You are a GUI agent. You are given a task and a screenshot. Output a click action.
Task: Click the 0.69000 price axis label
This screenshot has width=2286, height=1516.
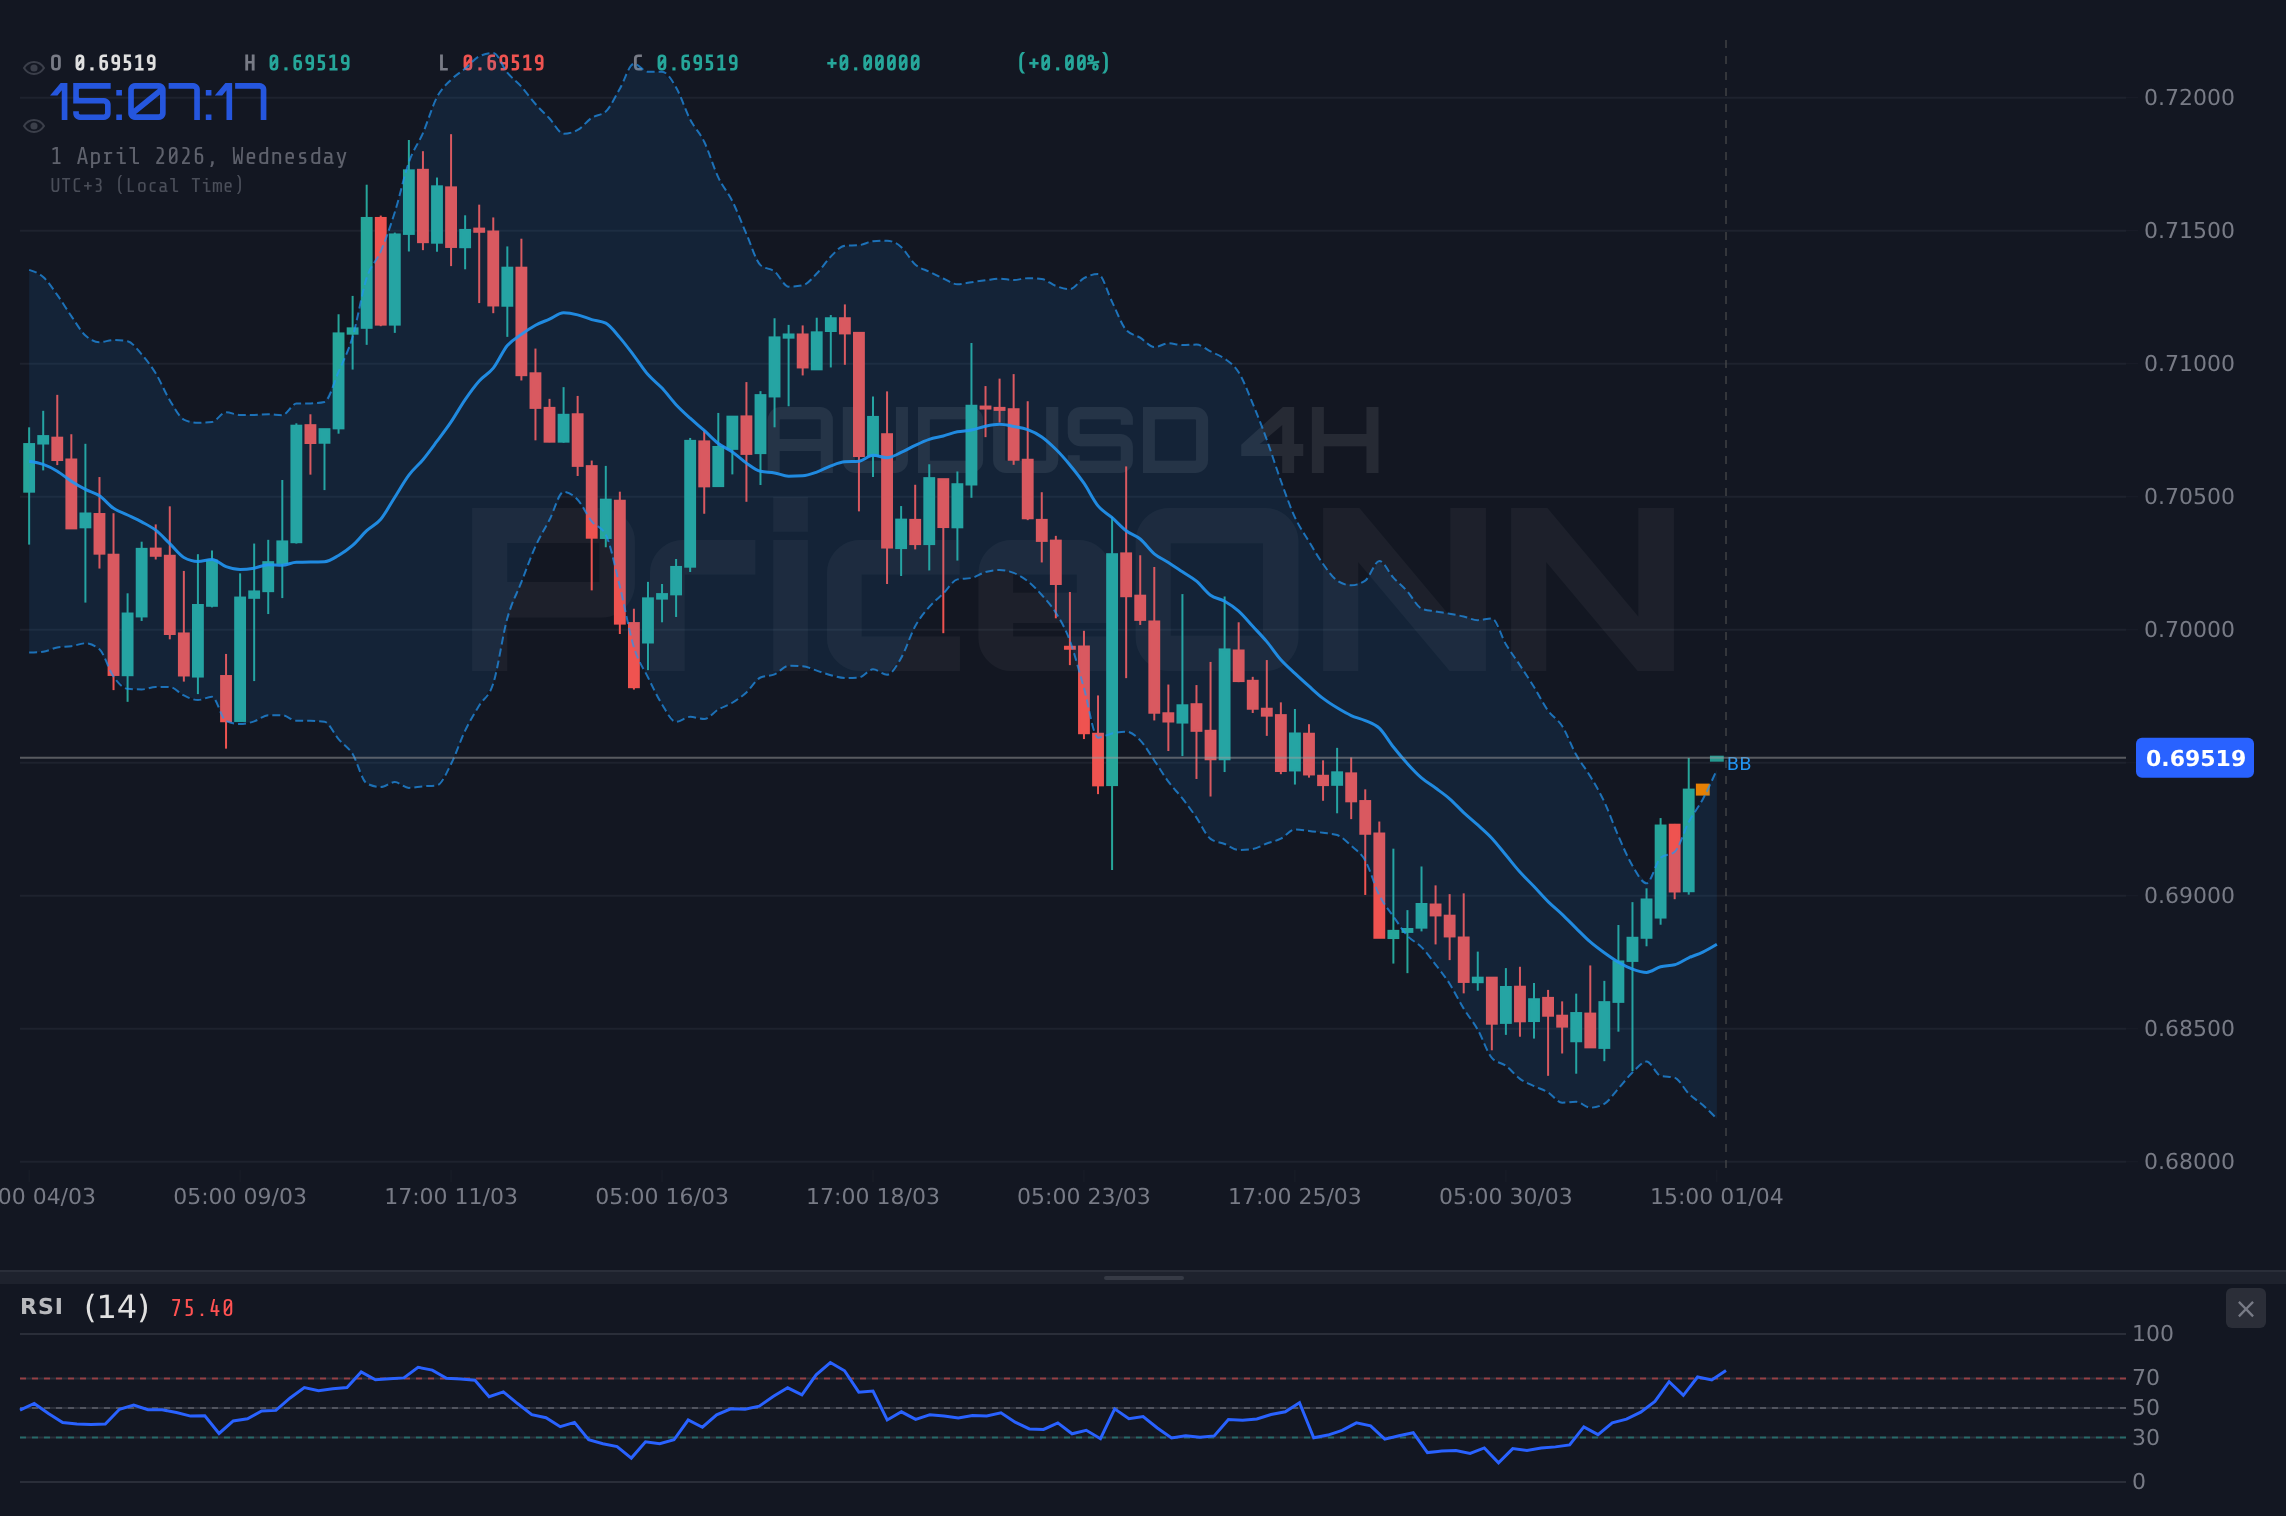tap(2189, 896)
